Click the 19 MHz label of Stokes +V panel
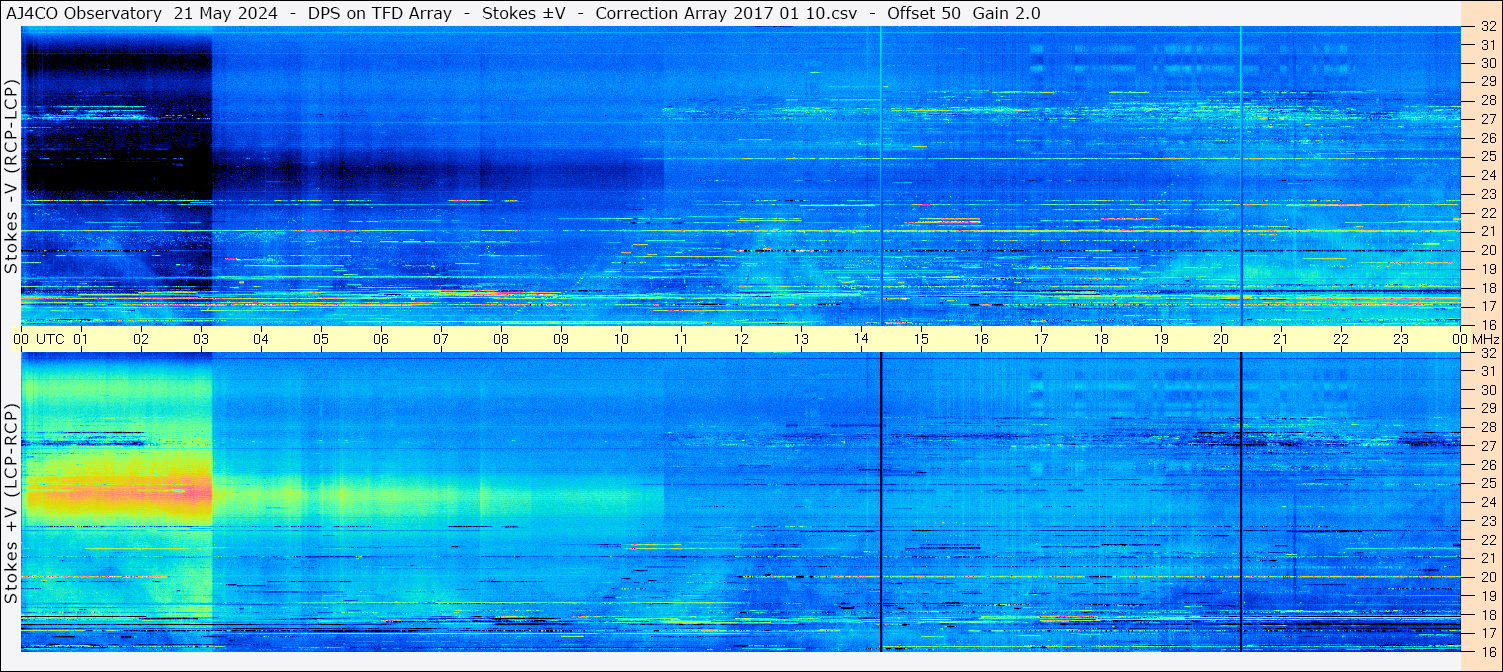 click(1488, 596)
